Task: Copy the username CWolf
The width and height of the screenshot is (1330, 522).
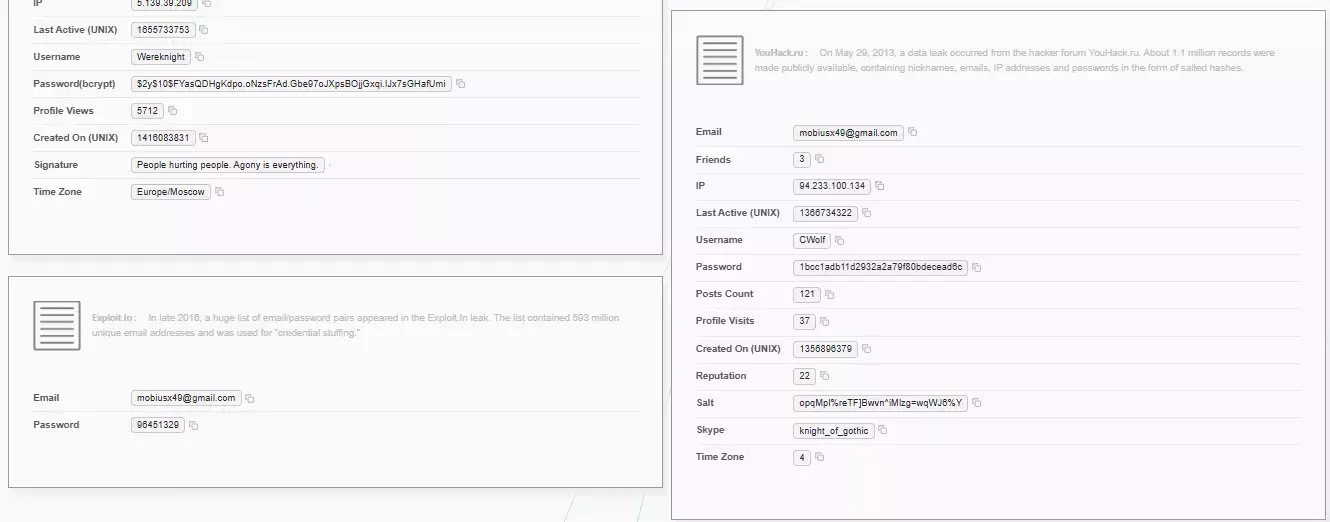Action: (840, 240)
